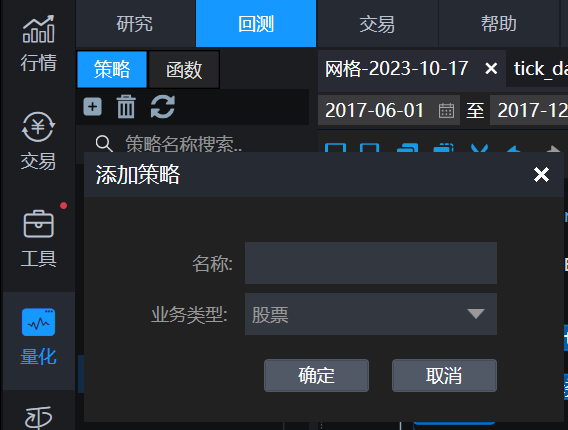The height and width of the screenshot is (430, 568).
Task: Click the 名称 name input field
Action: pos(371,263)
